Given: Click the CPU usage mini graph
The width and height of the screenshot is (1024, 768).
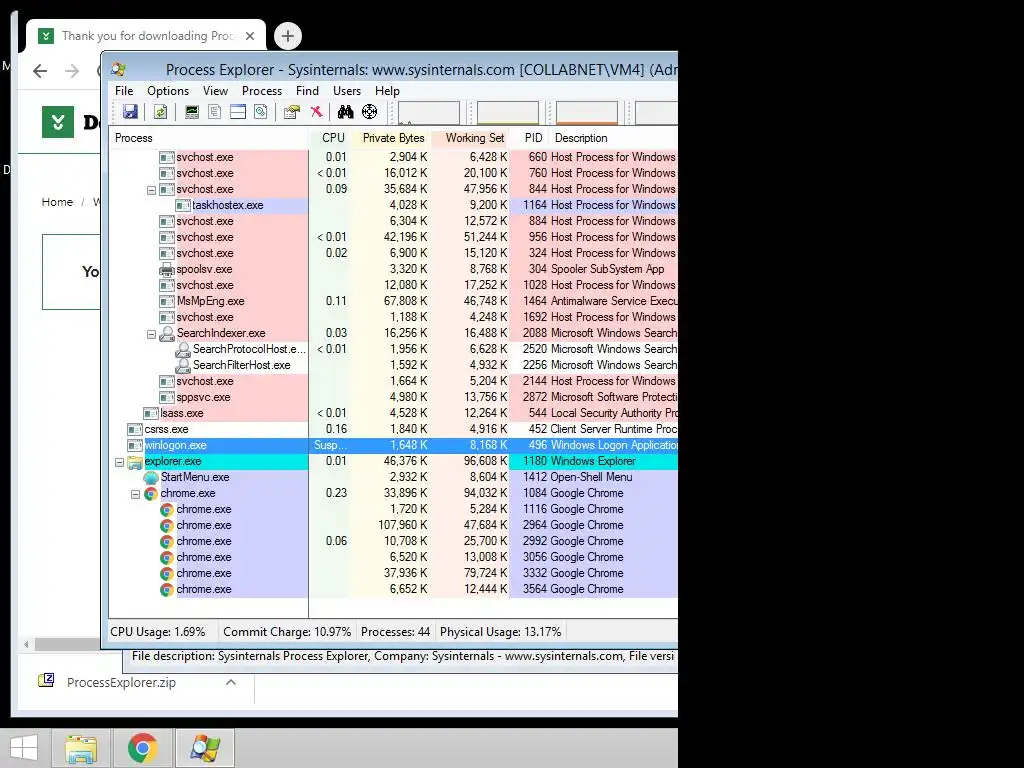Looking at the screenshot, I should (x=428, y=112).
